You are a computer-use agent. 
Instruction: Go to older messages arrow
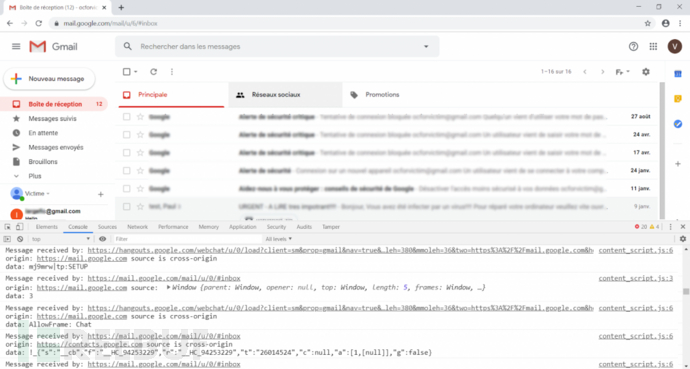click(603, 72)
